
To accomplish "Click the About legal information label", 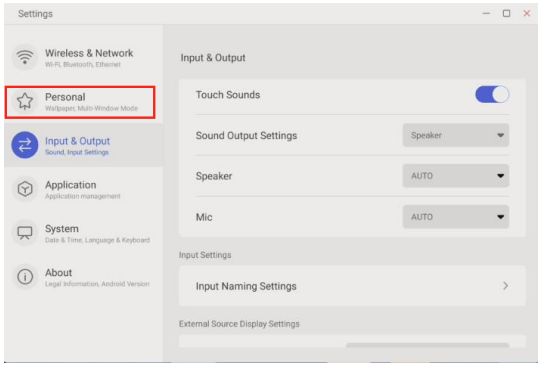I will click(x=97, y=284).
